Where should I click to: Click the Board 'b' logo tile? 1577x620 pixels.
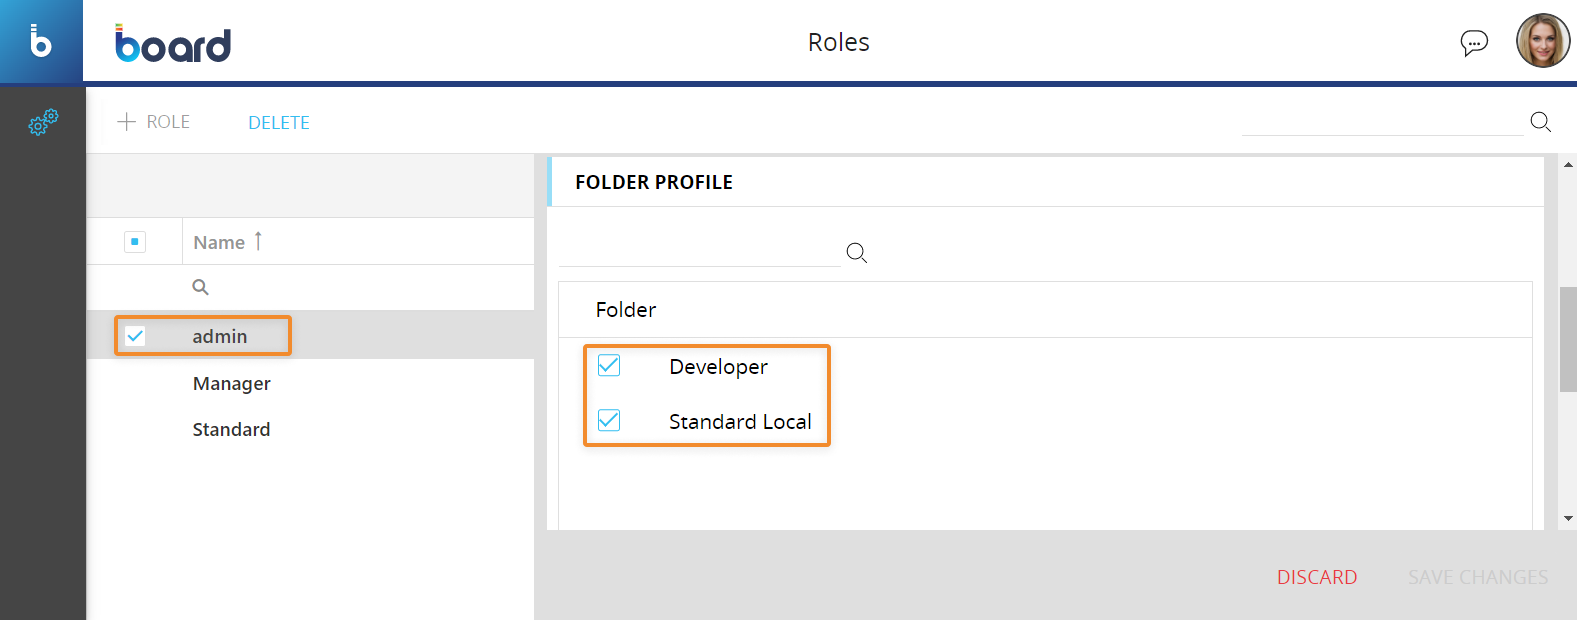click(x=41, y=42)
